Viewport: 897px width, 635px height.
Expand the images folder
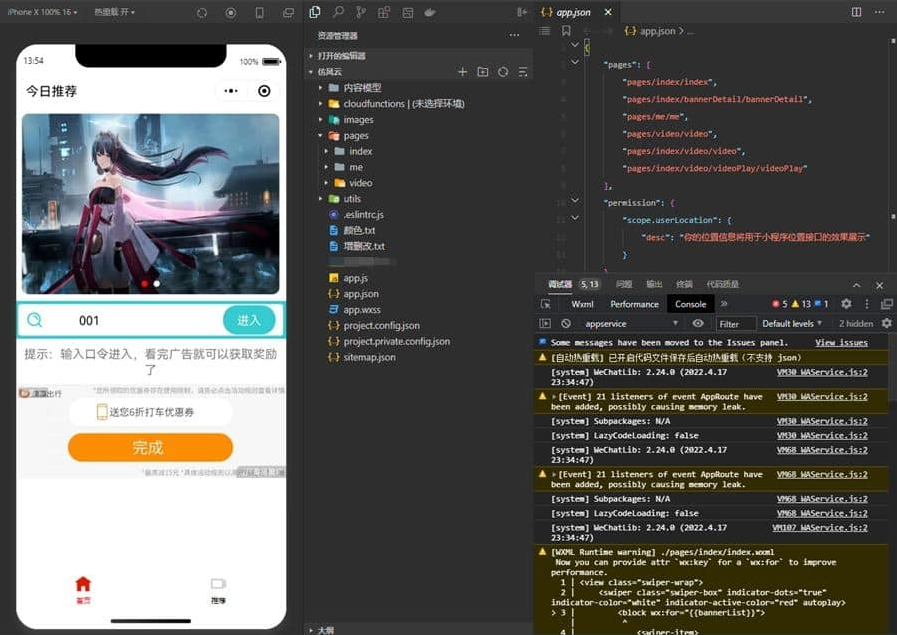320,120
